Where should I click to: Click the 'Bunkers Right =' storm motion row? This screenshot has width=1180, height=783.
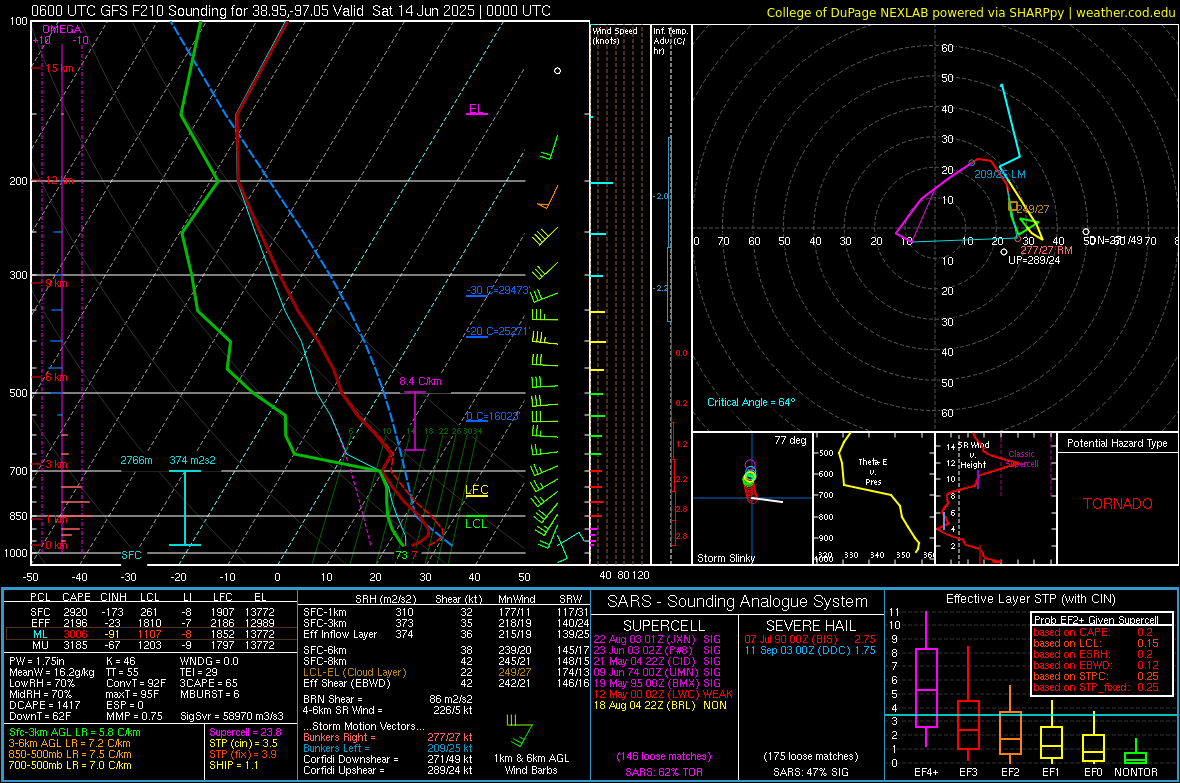pyautogui.click(x=388, y=738)
